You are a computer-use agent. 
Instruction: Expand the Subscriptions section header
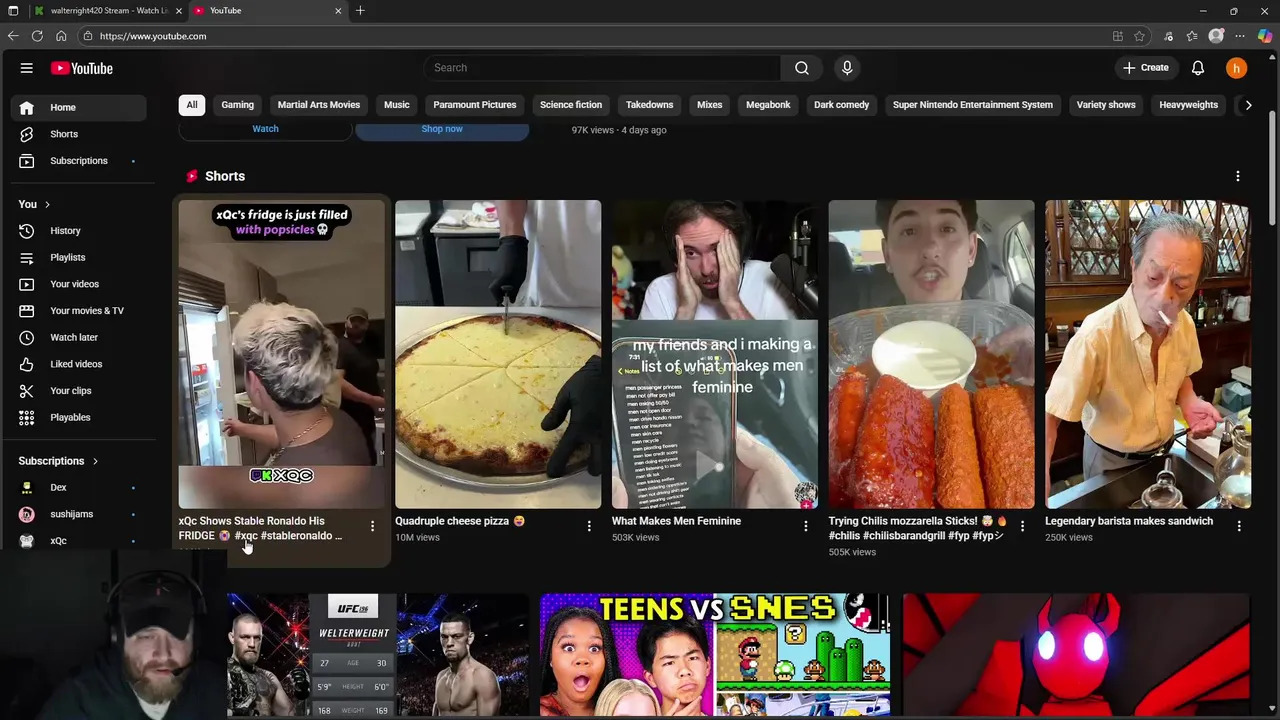point(58,461)
